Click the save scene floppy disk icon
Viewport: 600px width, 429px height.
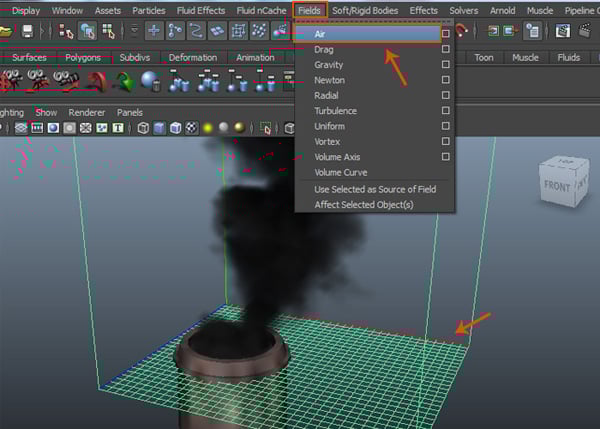28,32
